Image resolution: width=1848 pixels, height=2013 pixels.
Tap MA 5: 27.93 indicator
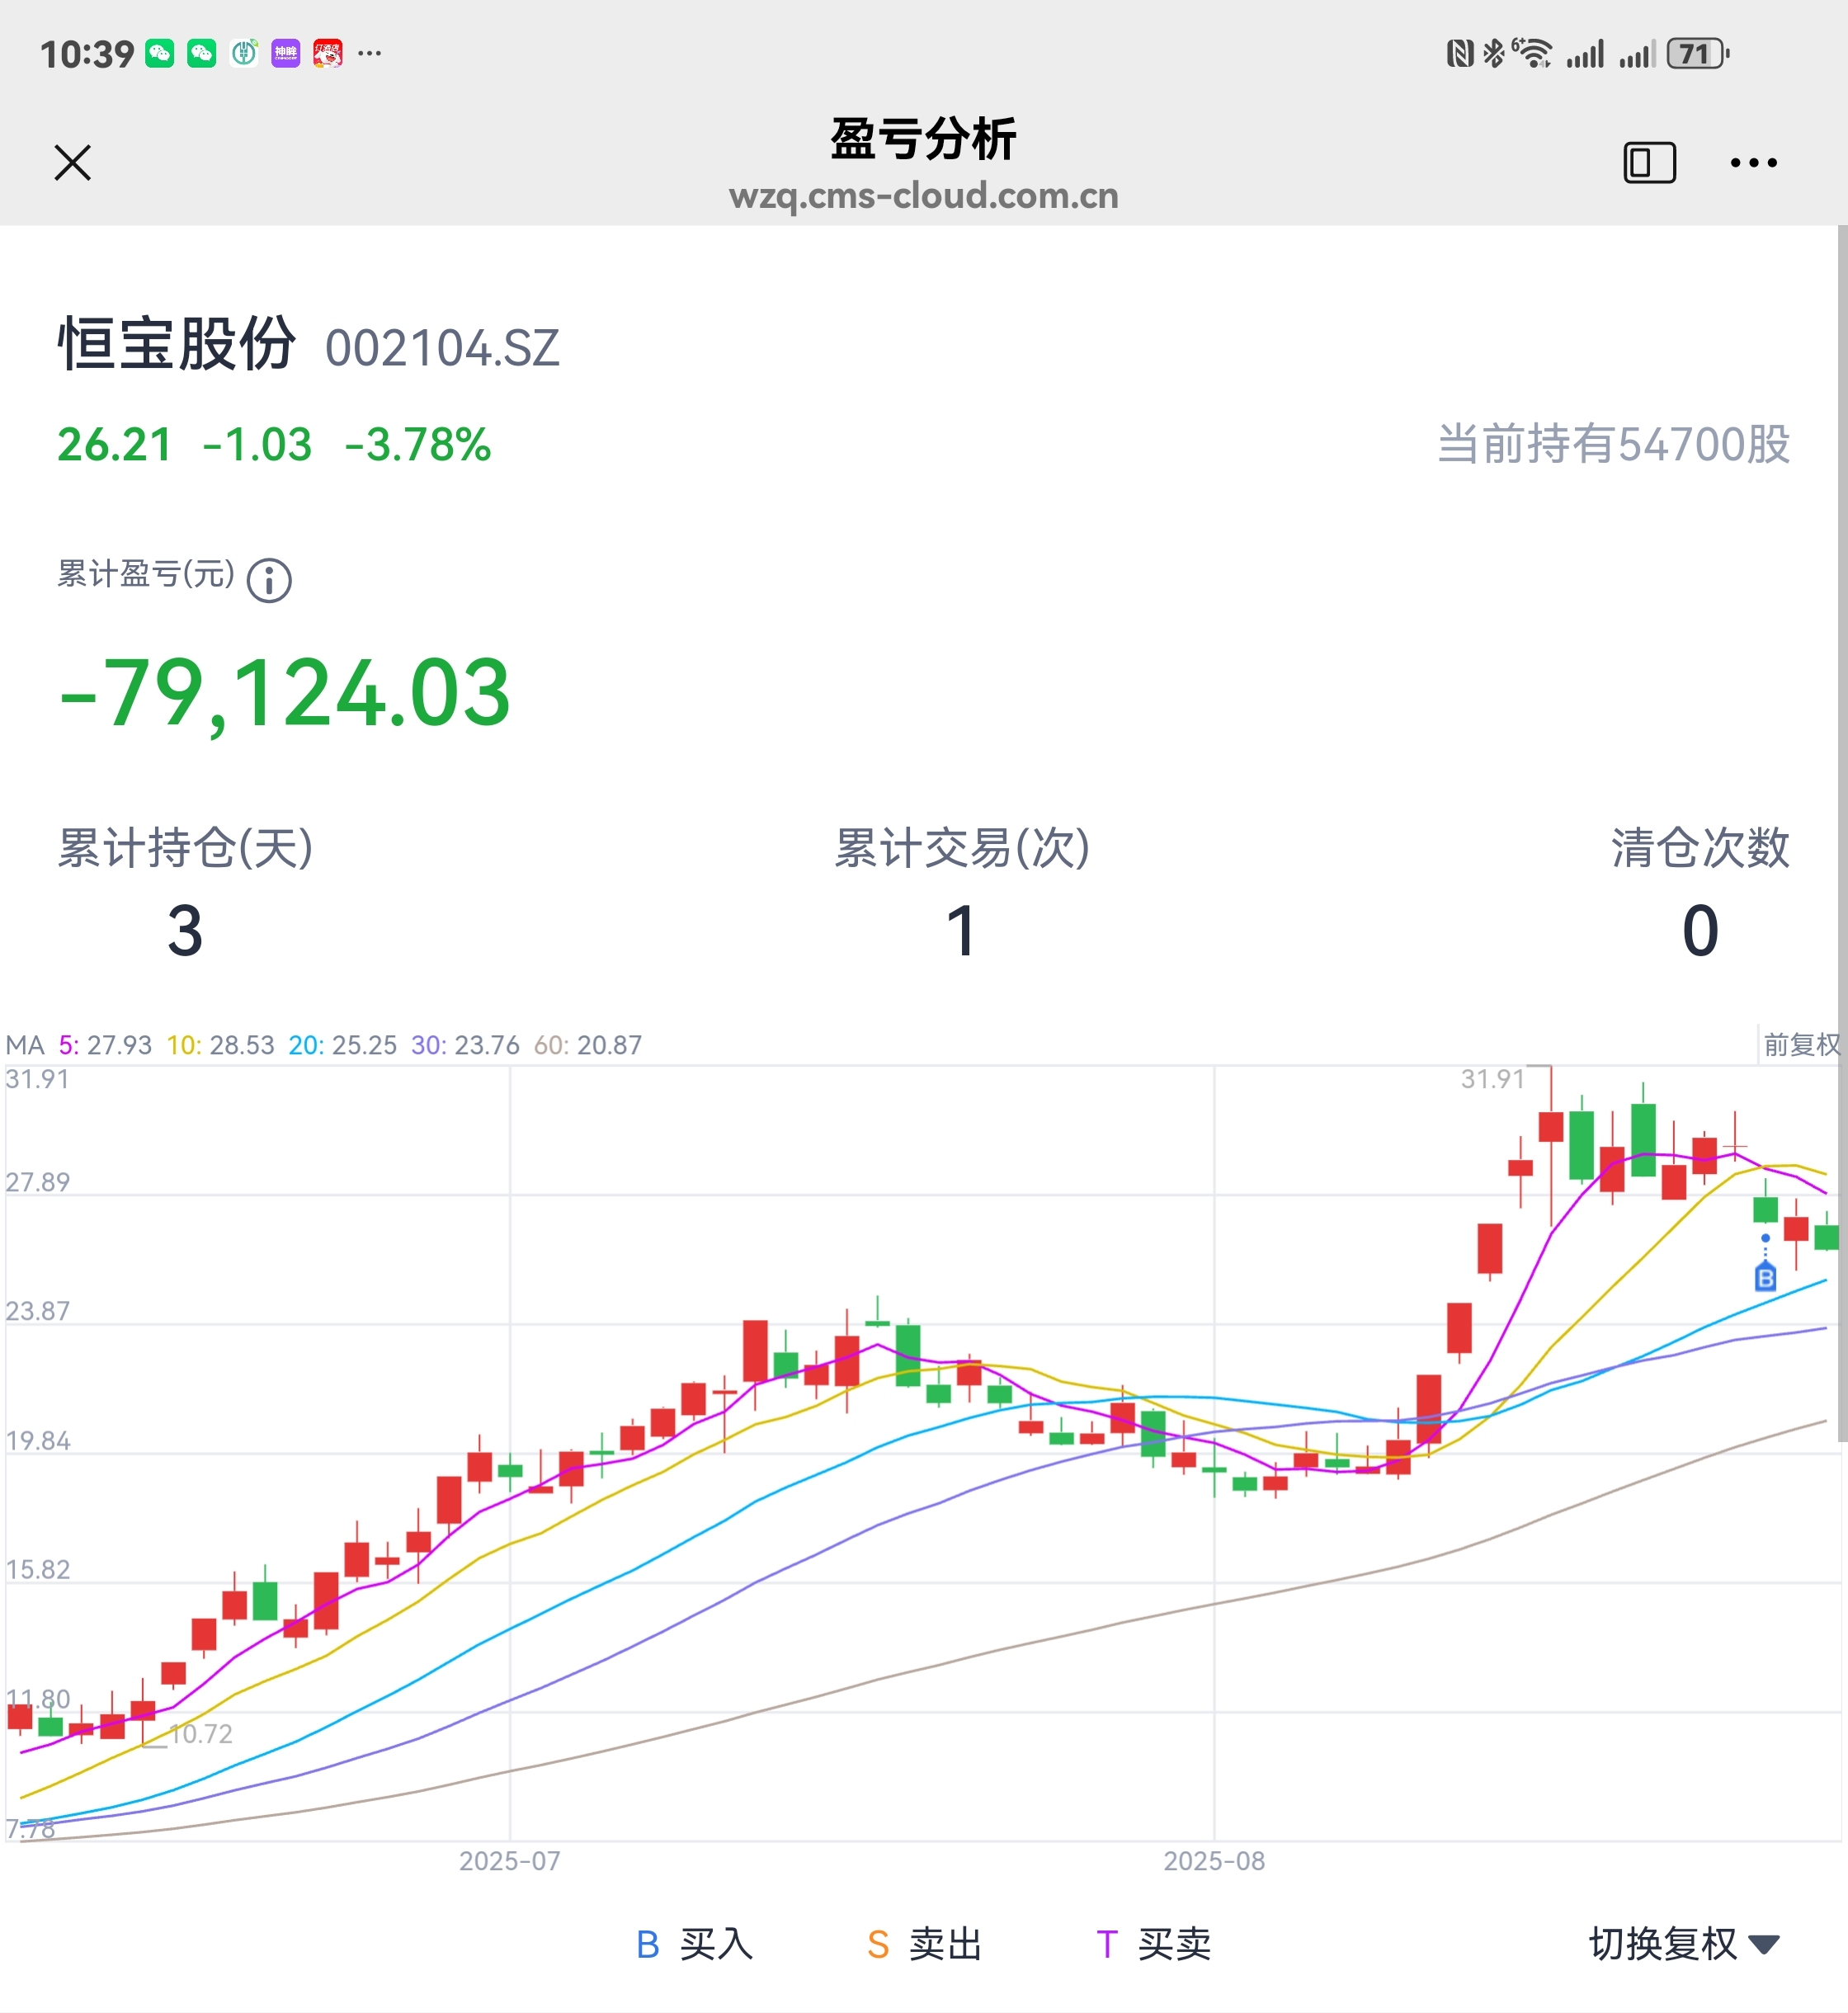click(105, 1045)
